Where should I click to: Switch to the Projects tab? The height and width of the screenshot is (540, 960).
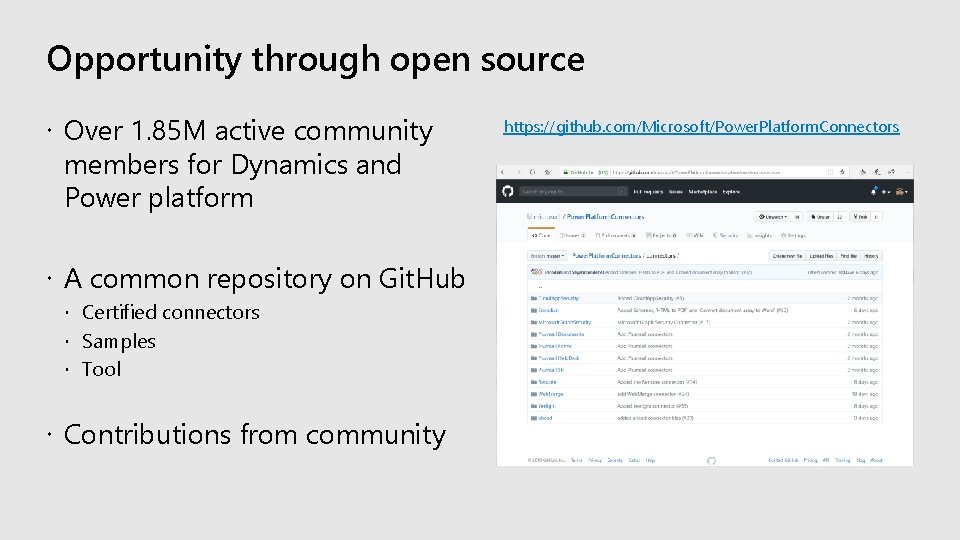[x=661, y=235]
